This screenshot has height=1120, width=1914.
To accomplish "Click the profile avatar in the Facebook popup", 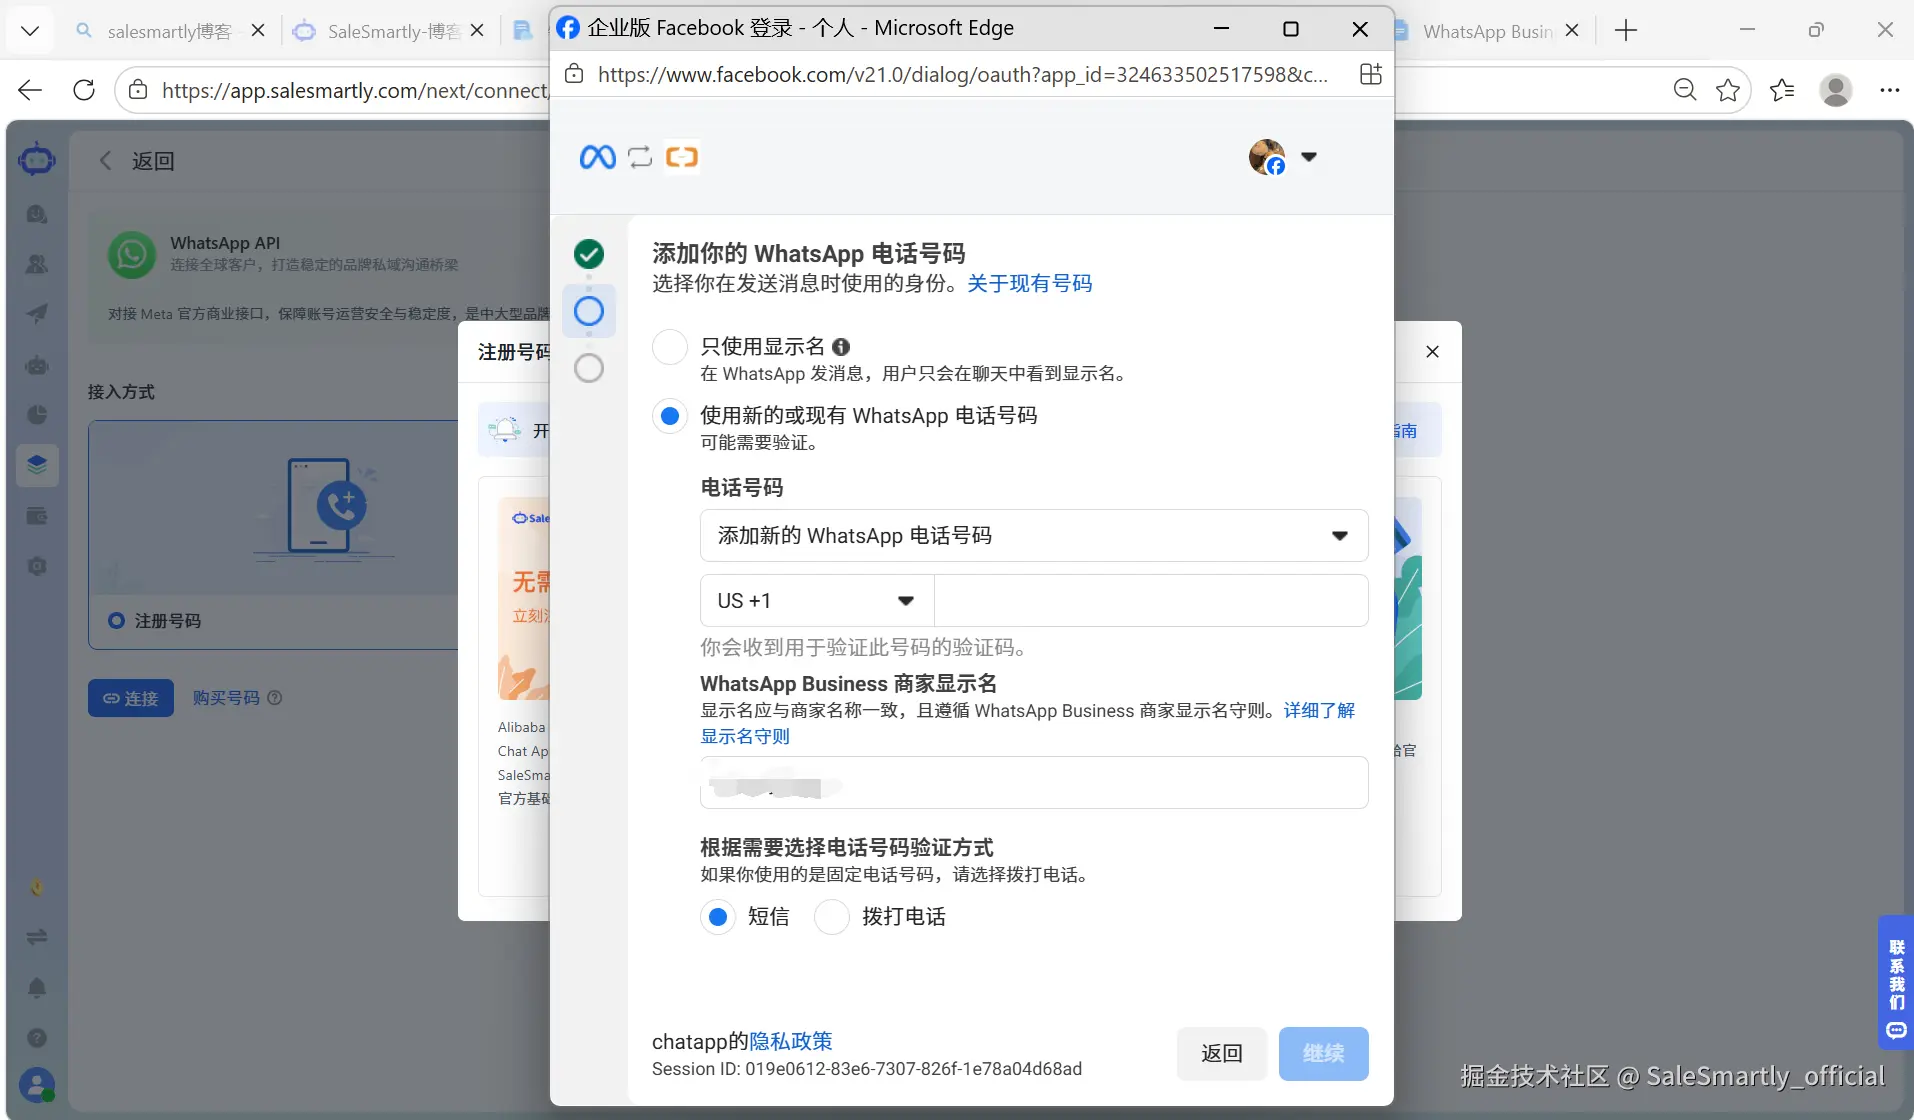I will pos(1267,157).
